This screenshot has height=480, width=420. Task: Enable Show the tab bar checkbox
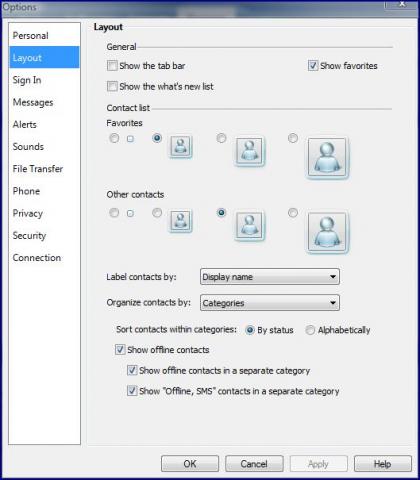[112, 66]
